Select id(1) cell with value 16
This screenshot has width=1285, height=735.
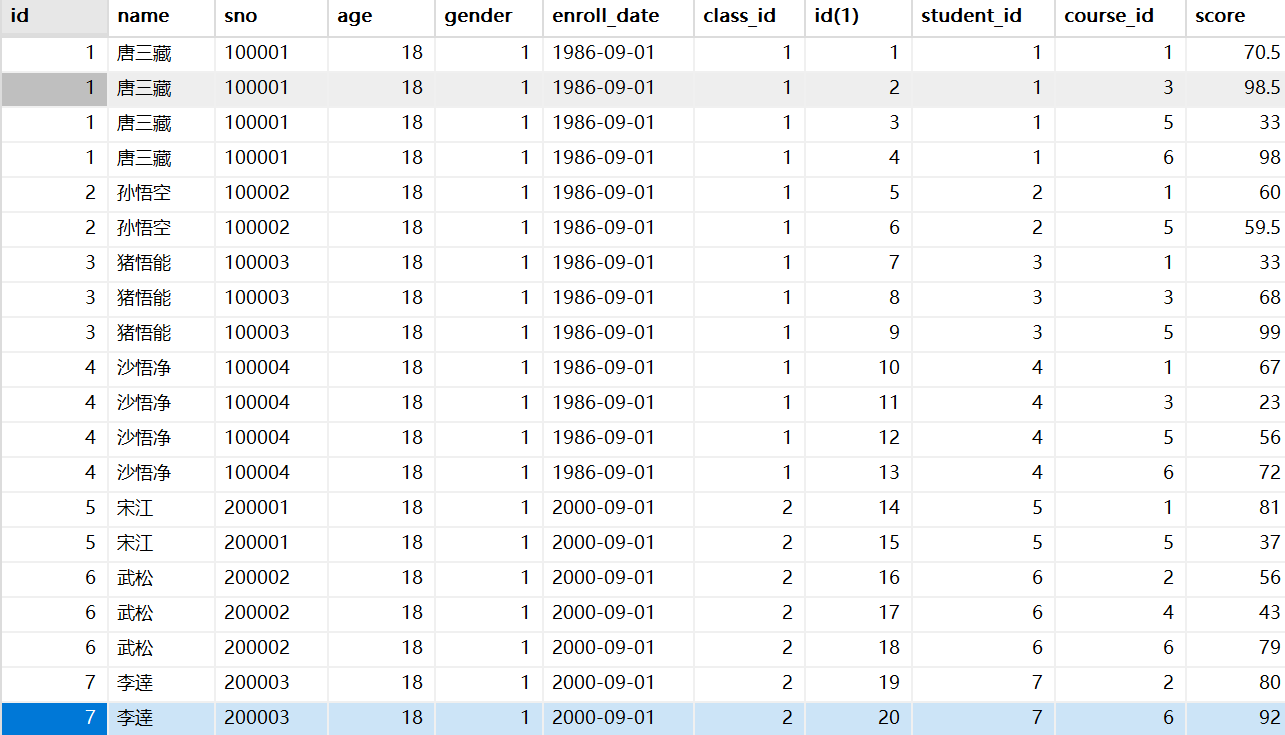858,578
